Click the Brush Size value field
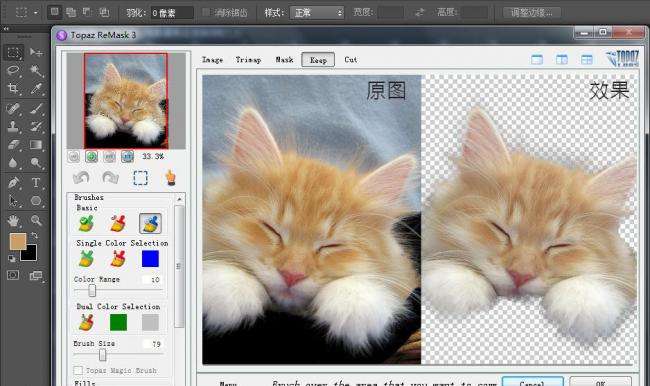The height and width of the screenshot is (386, 650). pyautogui.click(x=152, y=344)
